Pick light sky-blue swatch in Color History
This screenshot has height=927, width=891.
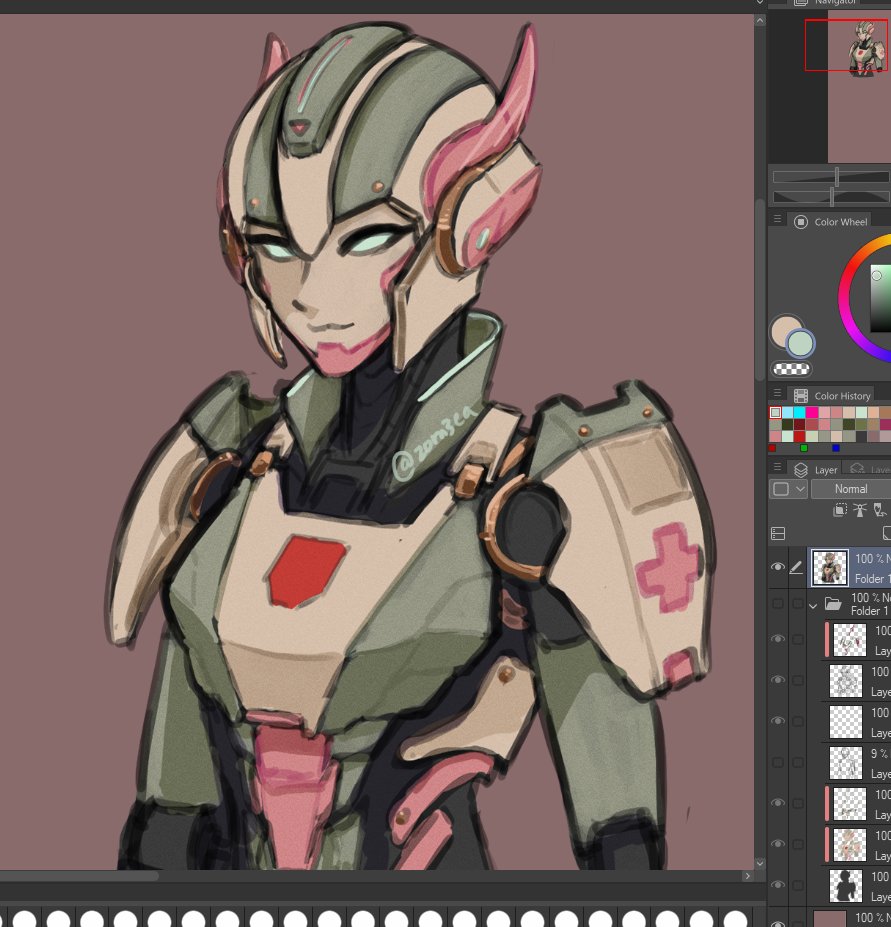coord(788,412)
